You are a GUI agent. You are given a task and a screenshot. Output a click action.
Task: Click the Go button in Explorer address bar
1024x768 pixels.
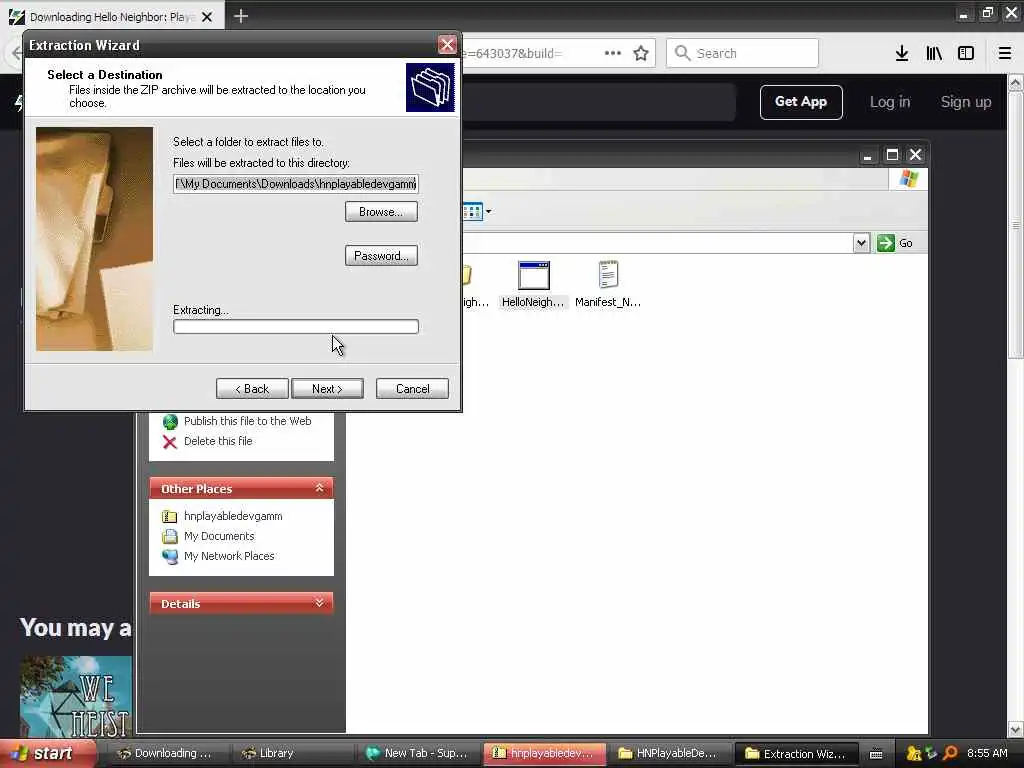click(x=895, y=243)
